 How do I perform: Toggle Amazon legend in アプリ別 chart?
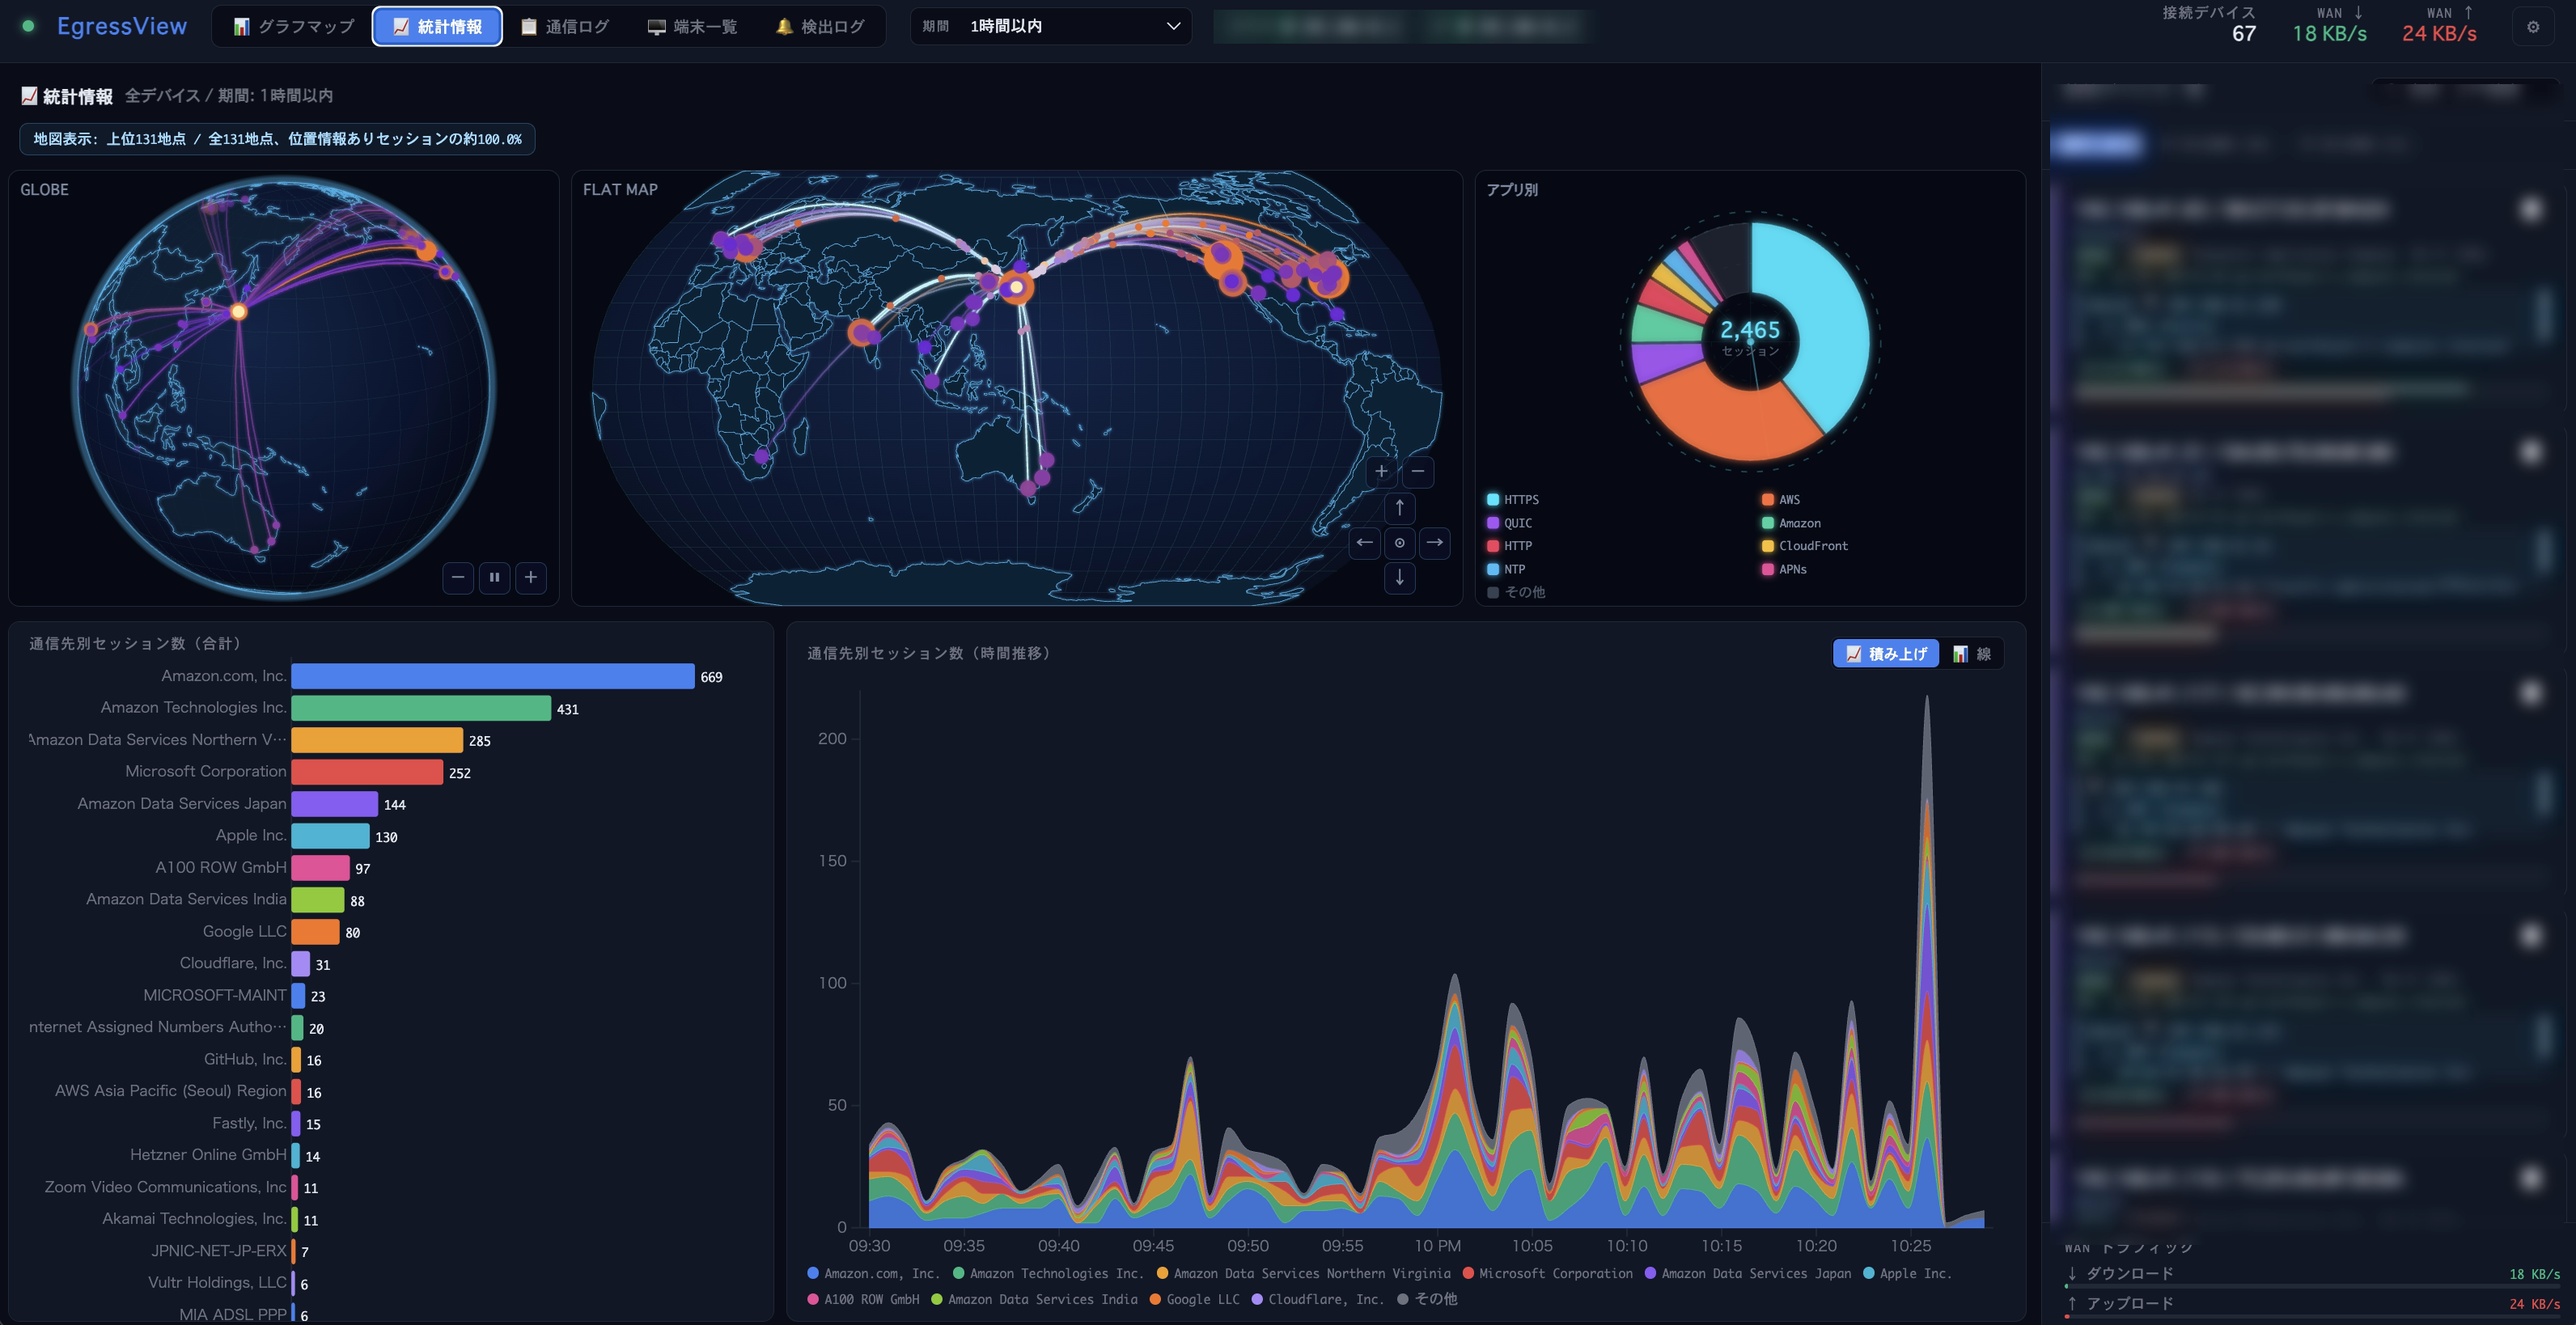click(1791, 523)
